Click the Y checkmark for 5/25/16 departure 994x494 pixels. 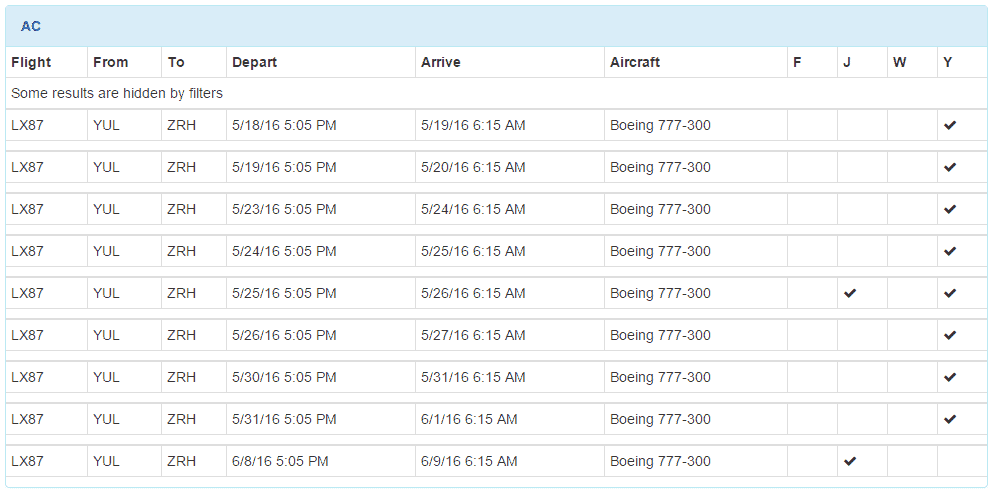pos(950,294)
